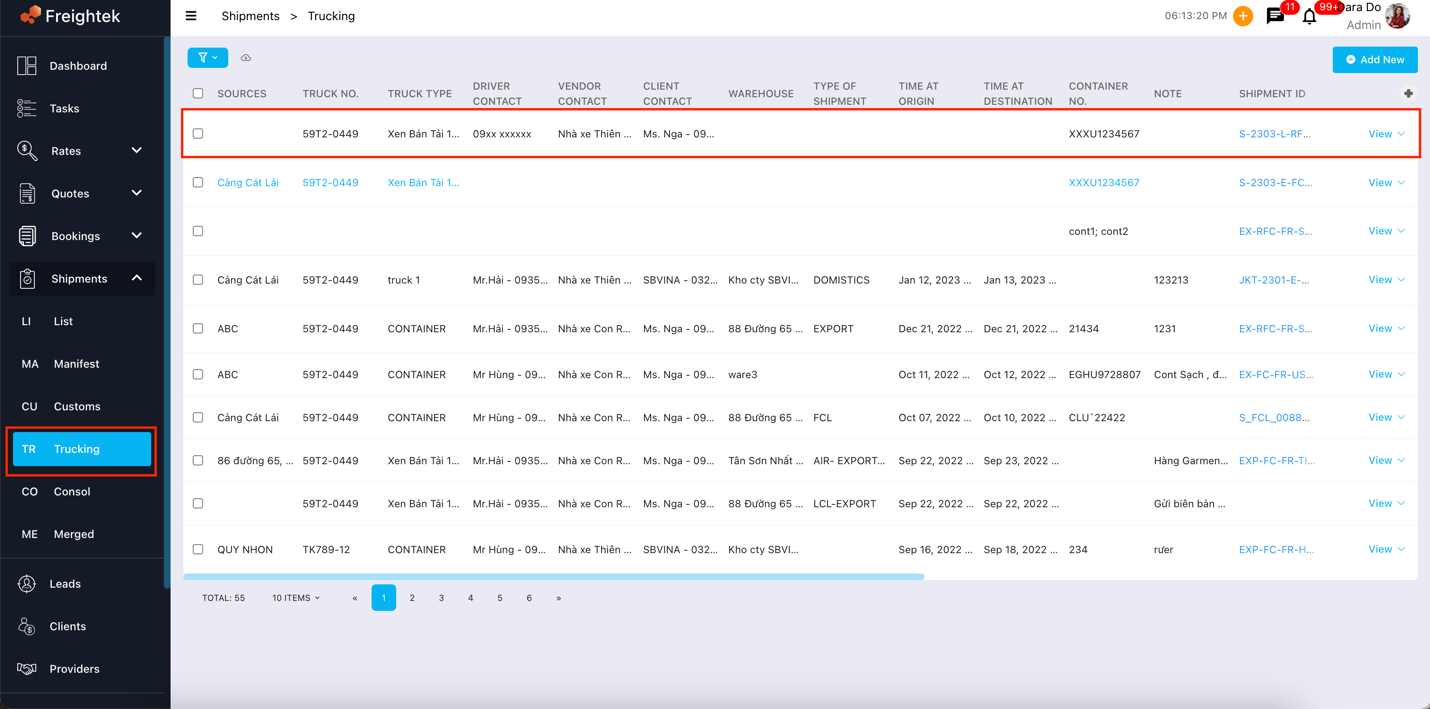This screenshot has width=1430, height=709.
Task: Click the TRUCK NO. column header
Action: (330, 93)
